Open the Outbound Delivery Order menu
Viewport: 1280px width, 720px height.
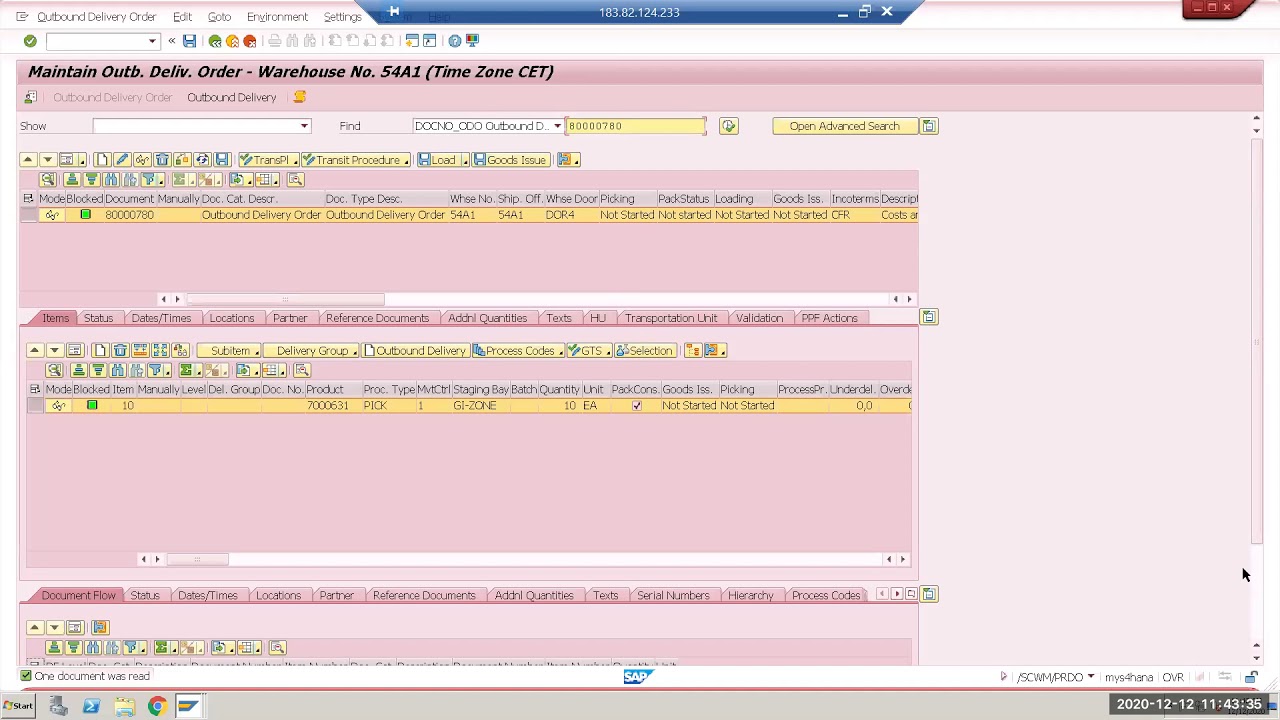tap(96, 17)
